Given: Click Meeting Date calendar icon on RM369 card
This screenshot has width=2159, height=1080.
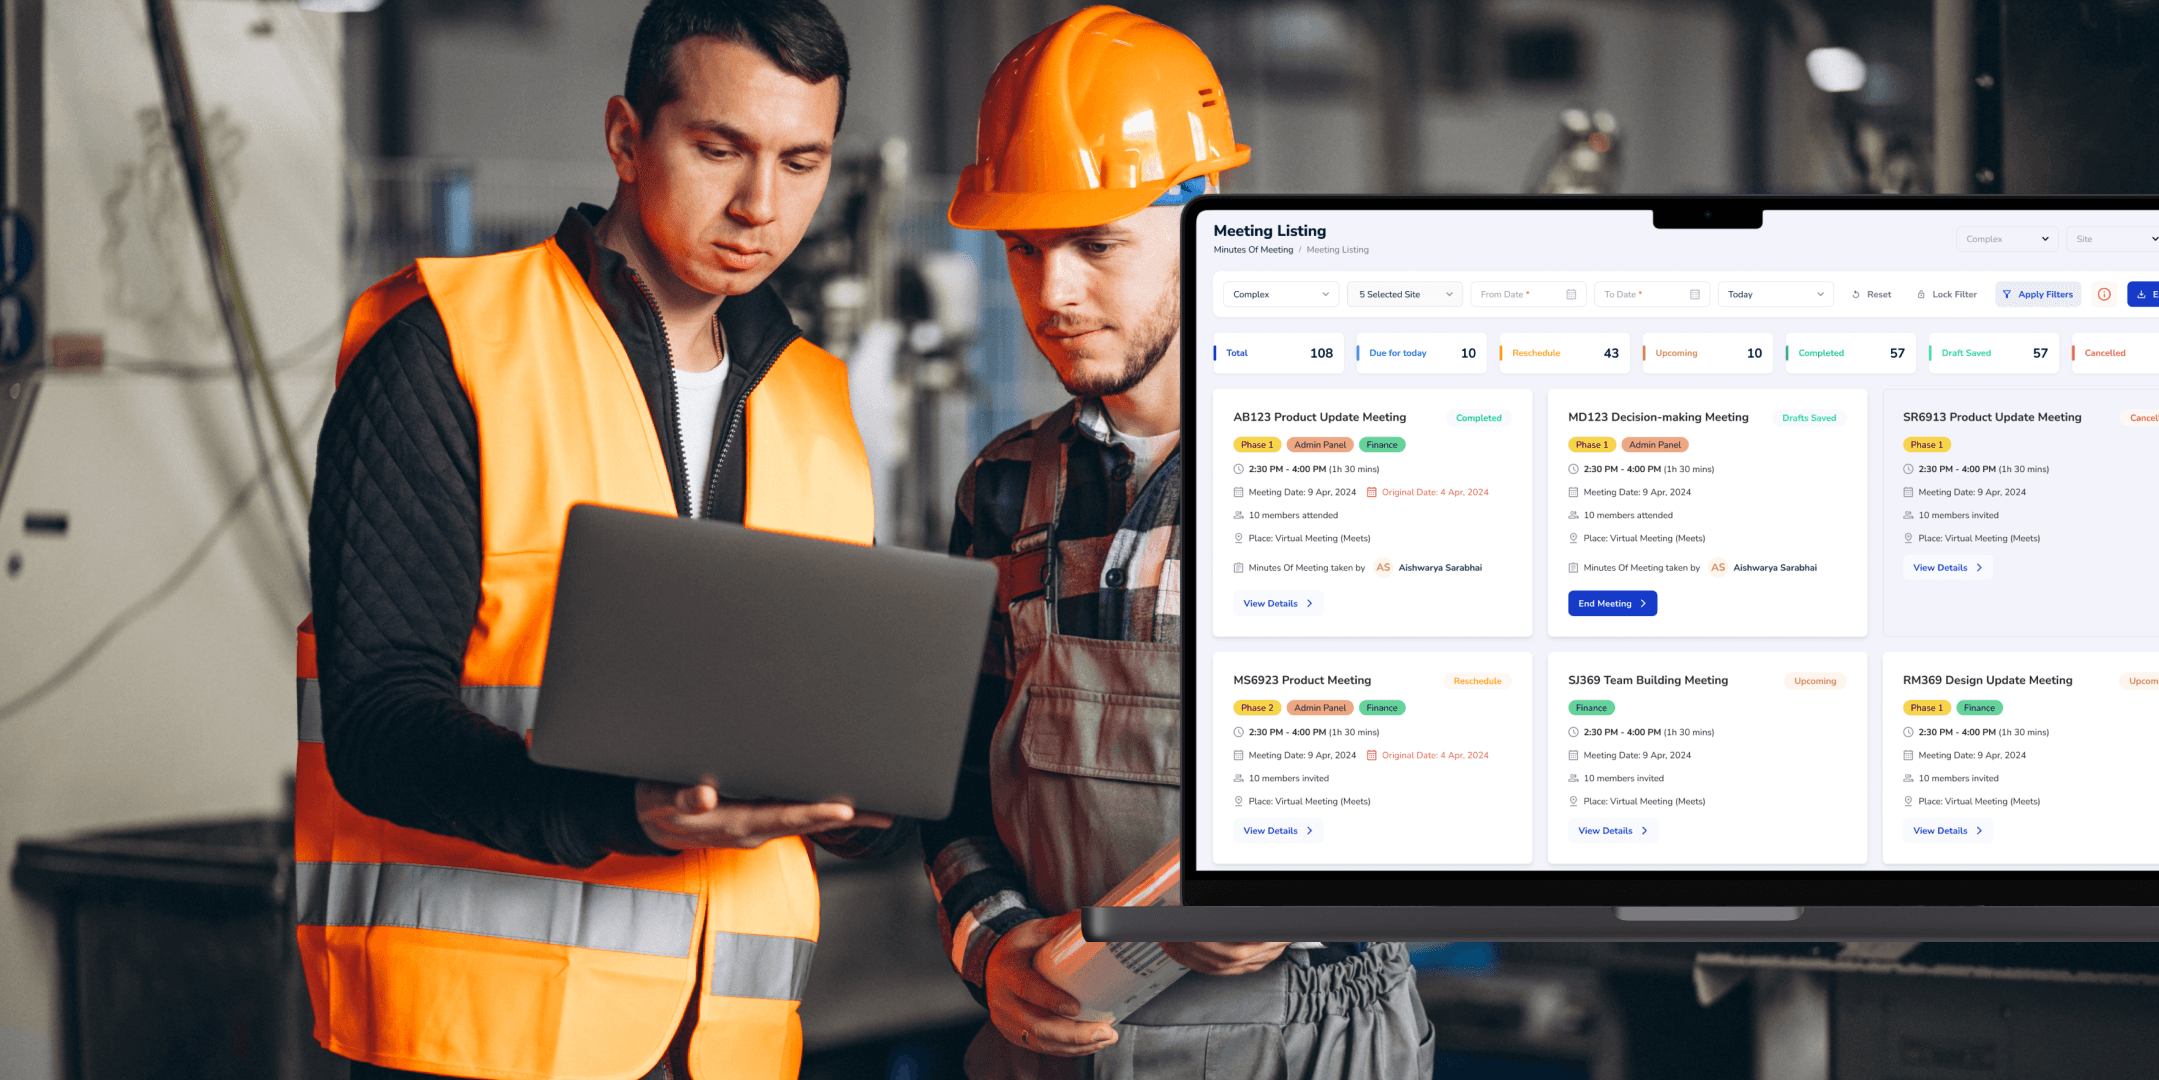Looking at the screenshot, I should (x=1908, y=755).
